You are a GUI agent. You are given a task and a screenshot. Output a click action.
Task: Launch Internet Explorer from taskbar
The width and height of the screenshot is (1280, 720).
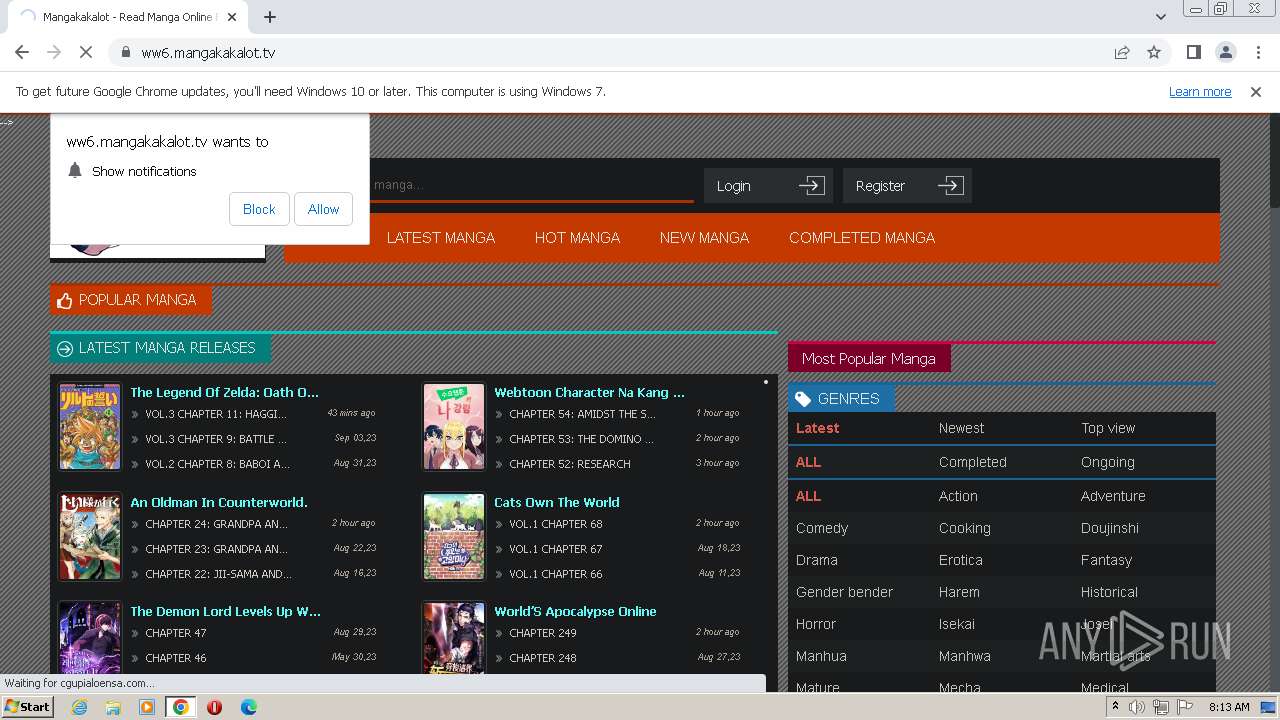pyautogui.click(x=79, y=707)
